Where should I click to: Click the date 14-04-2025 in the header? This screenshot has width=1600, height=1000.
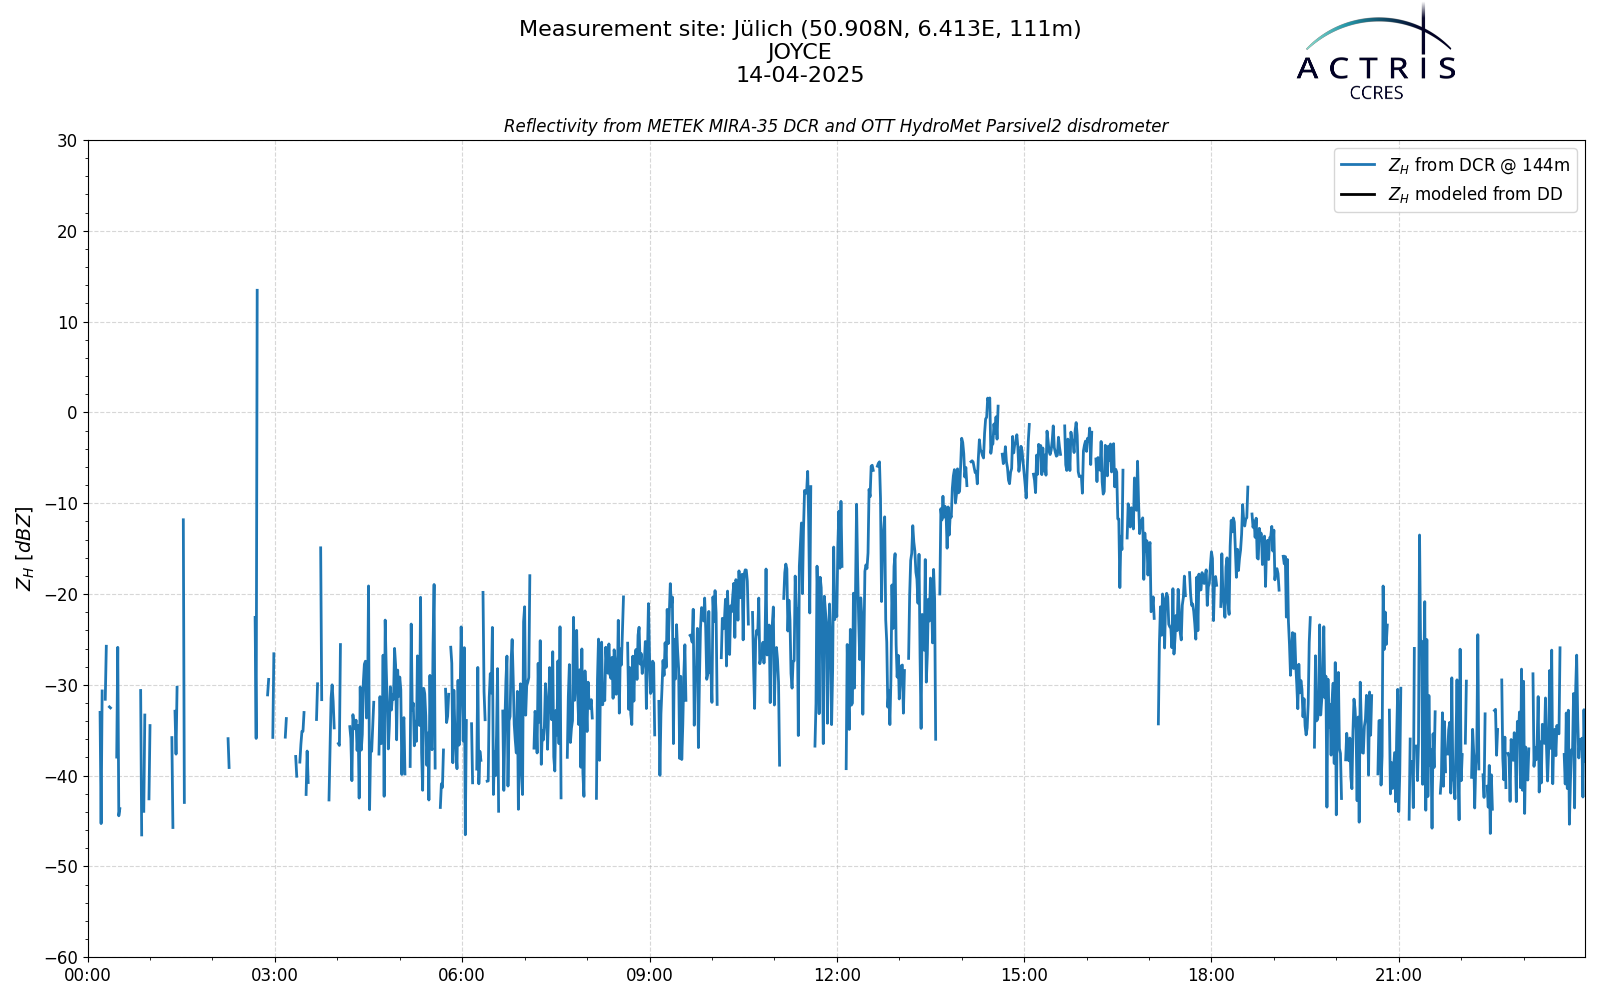(x=800, y=75)
